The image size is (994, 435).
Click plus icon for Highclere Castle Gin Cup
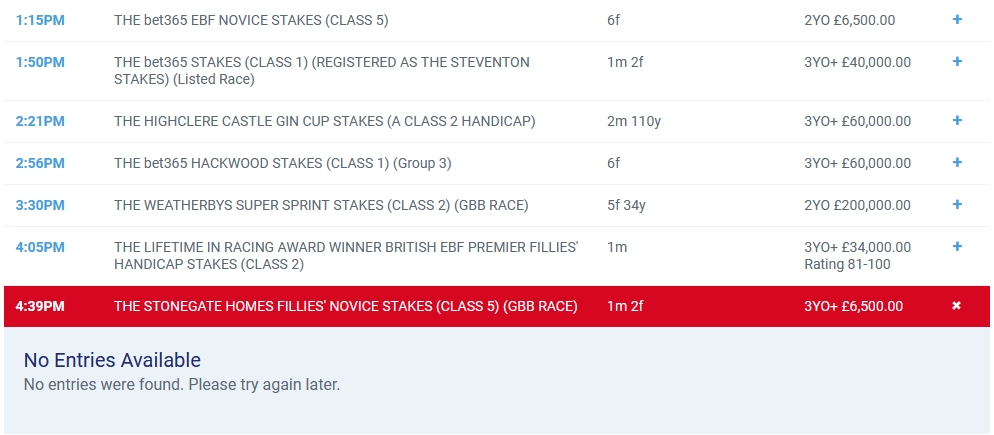click(957, 121)
